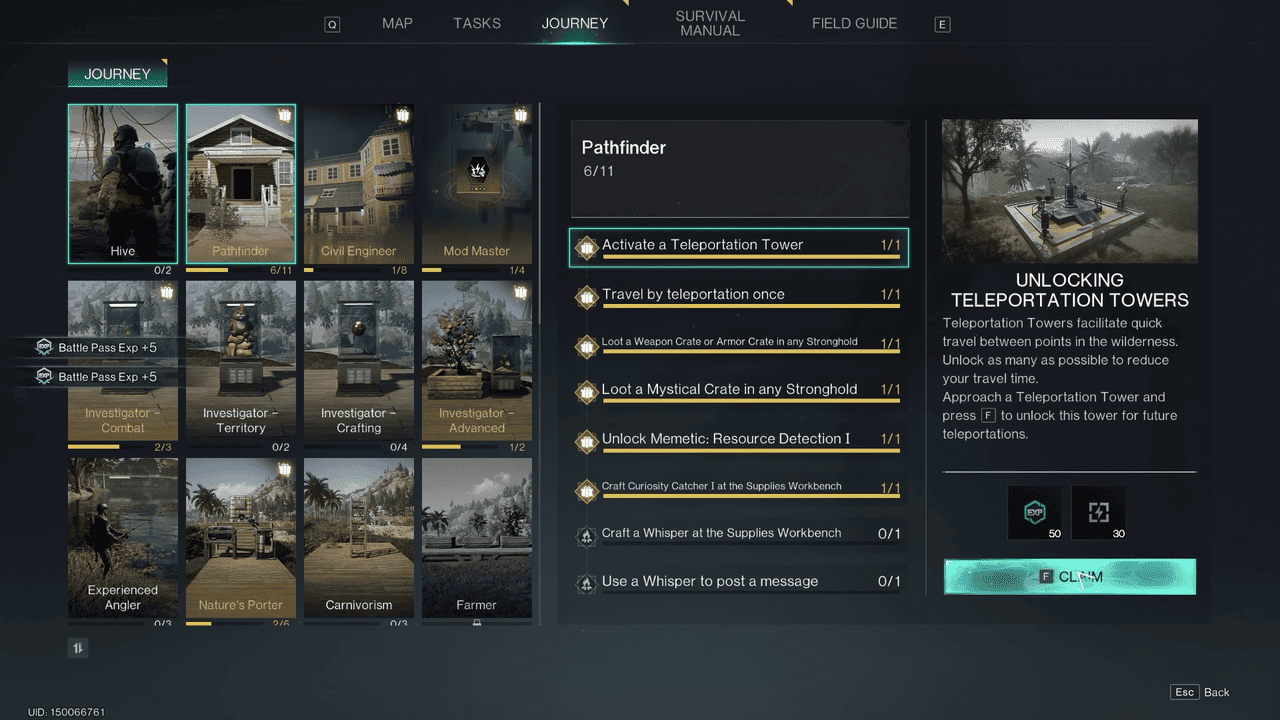The height and width of the screenshot is (720, 1280).
Task: Click badge beside Craft Curiosity Catcher I task
Action: pyautogui.click(x=587, y=491)
